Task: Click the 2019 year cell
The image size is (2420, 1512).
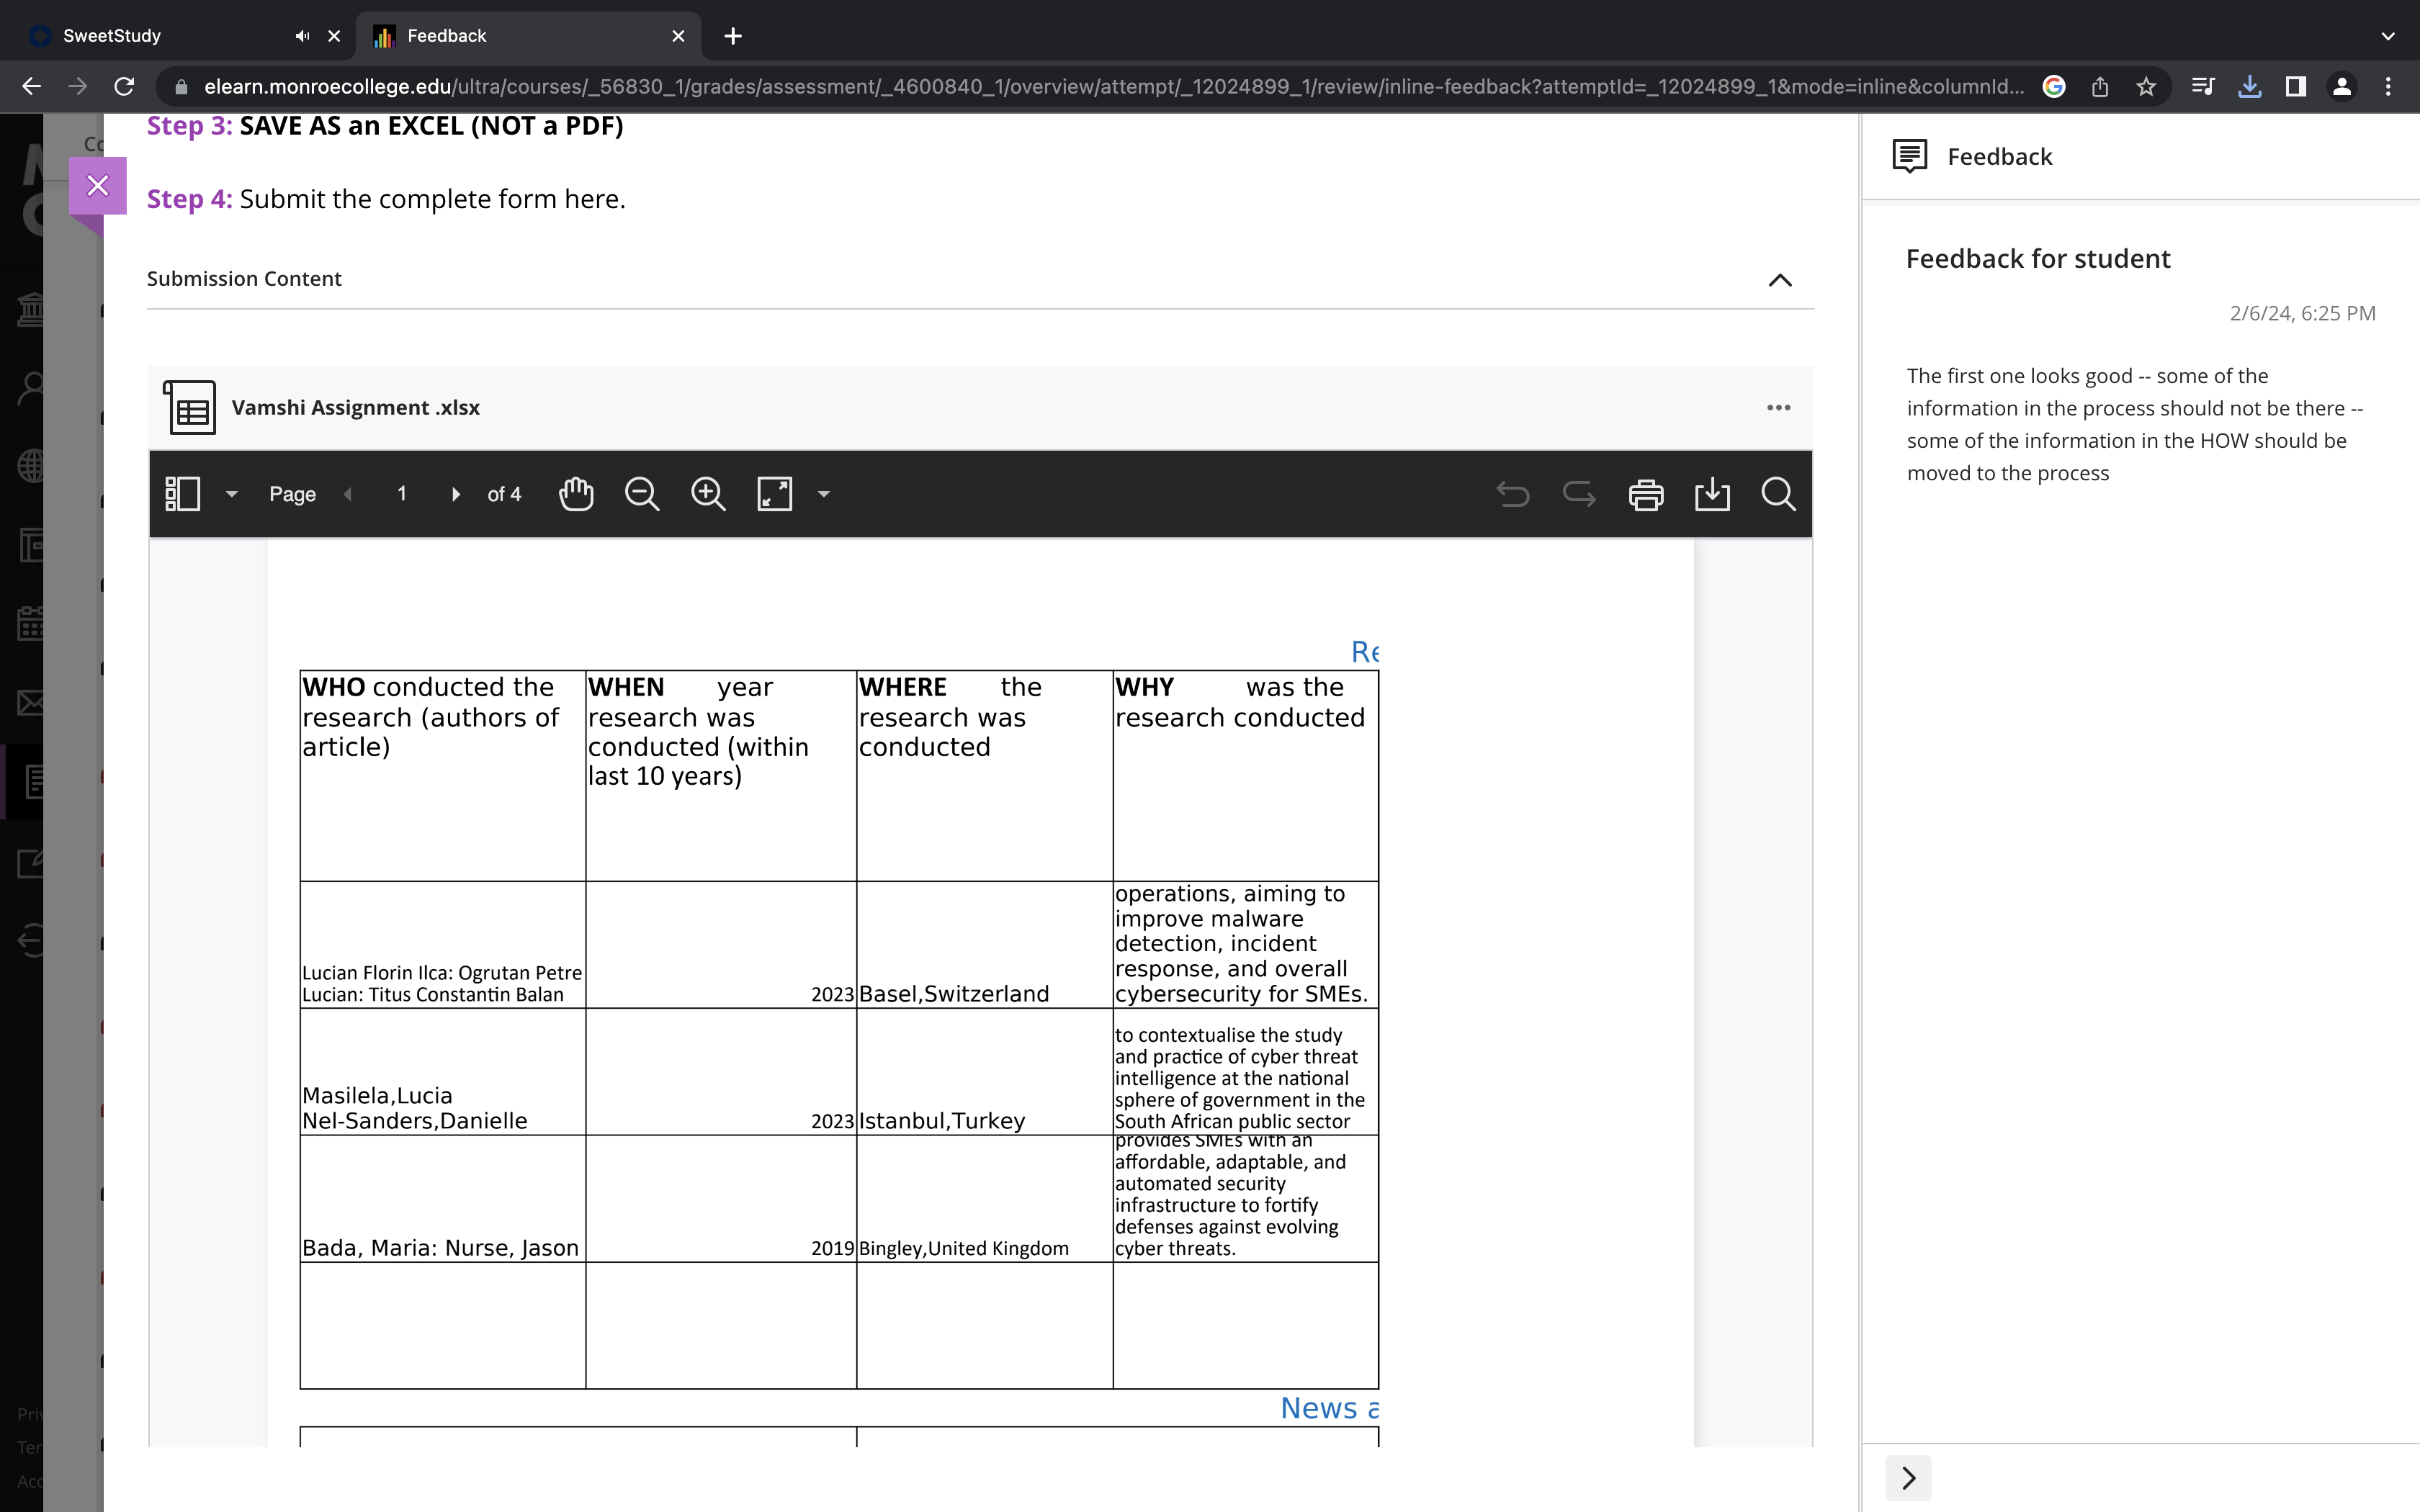Action: 721,1198
